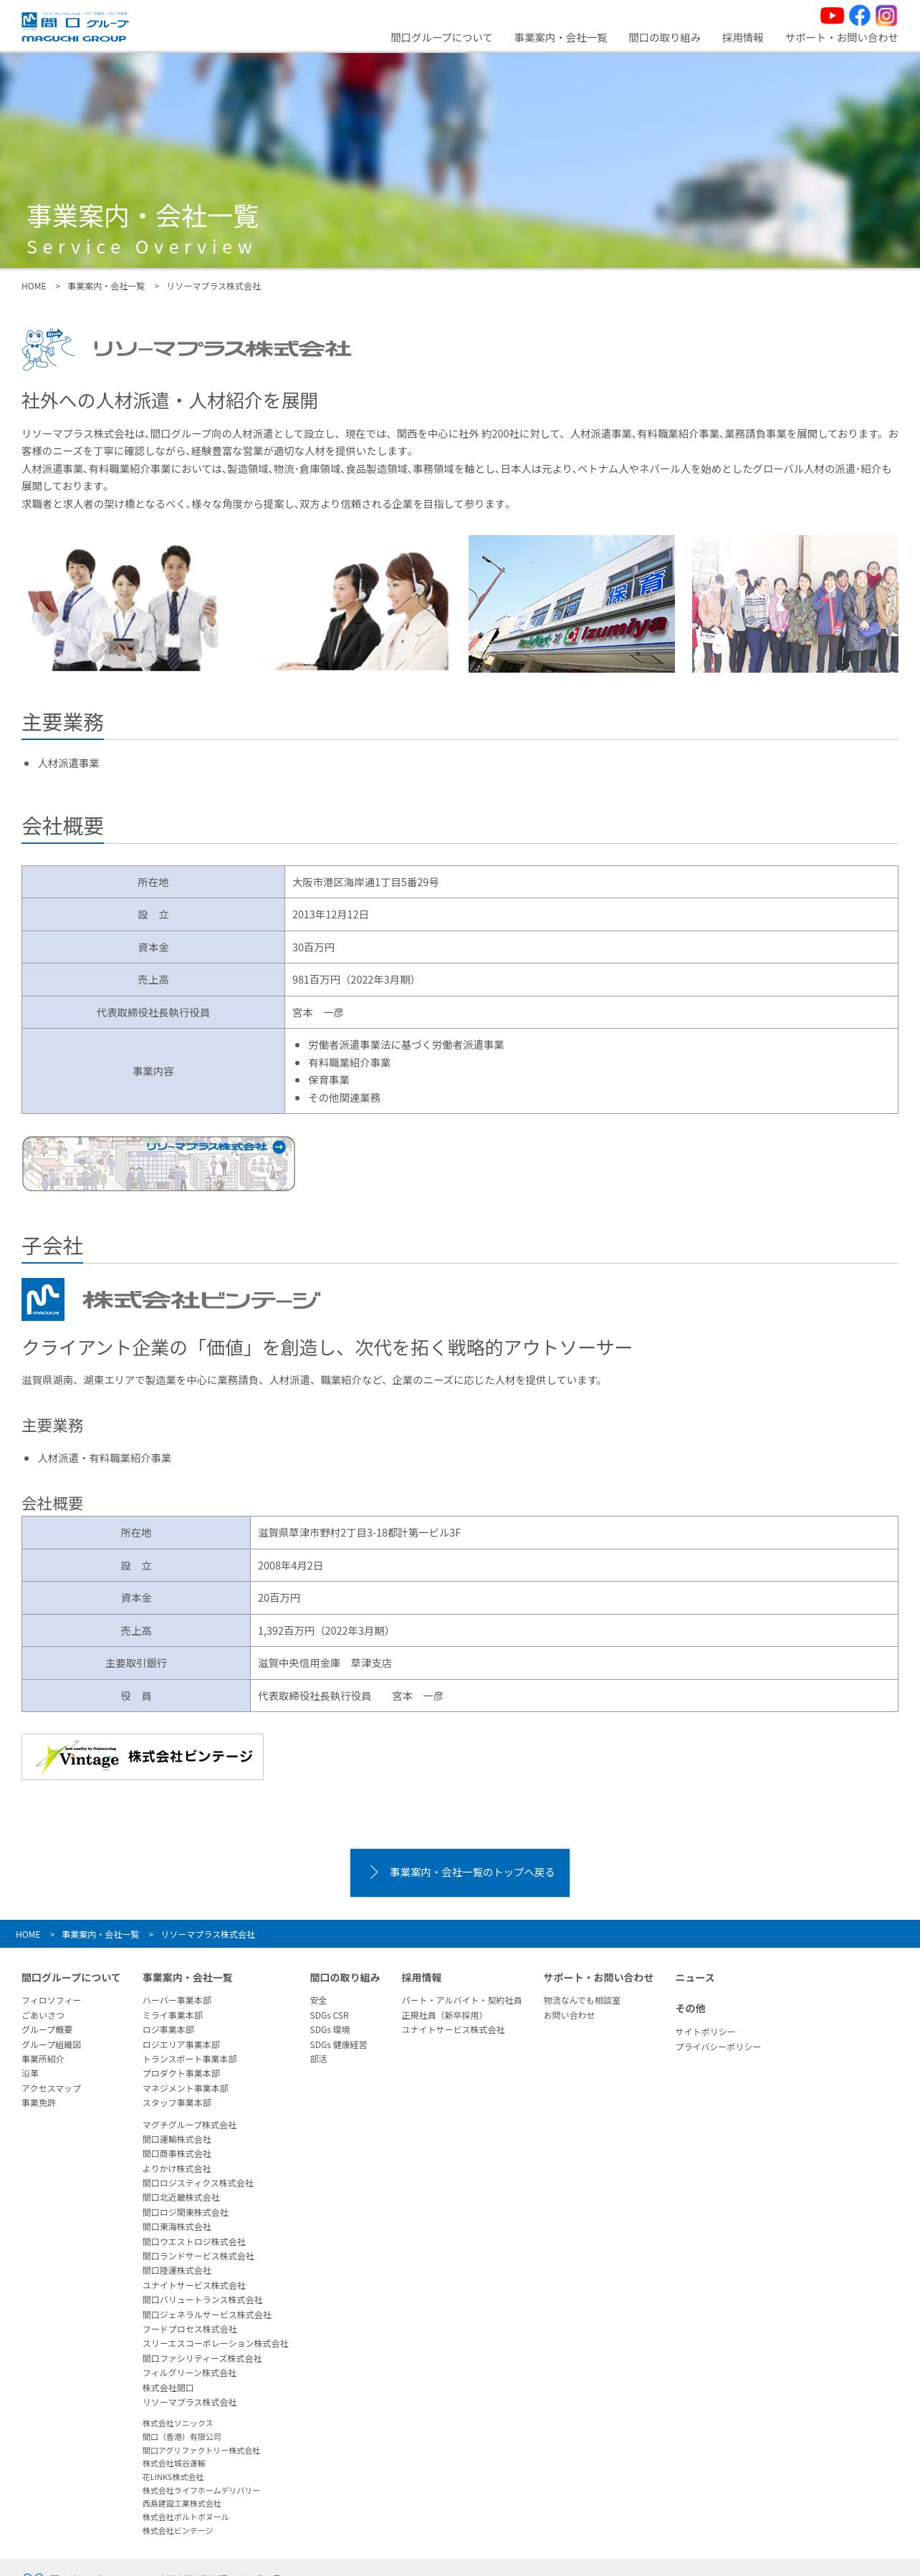Open サポート・お問い合わせ in top navigation

point(841,38)
